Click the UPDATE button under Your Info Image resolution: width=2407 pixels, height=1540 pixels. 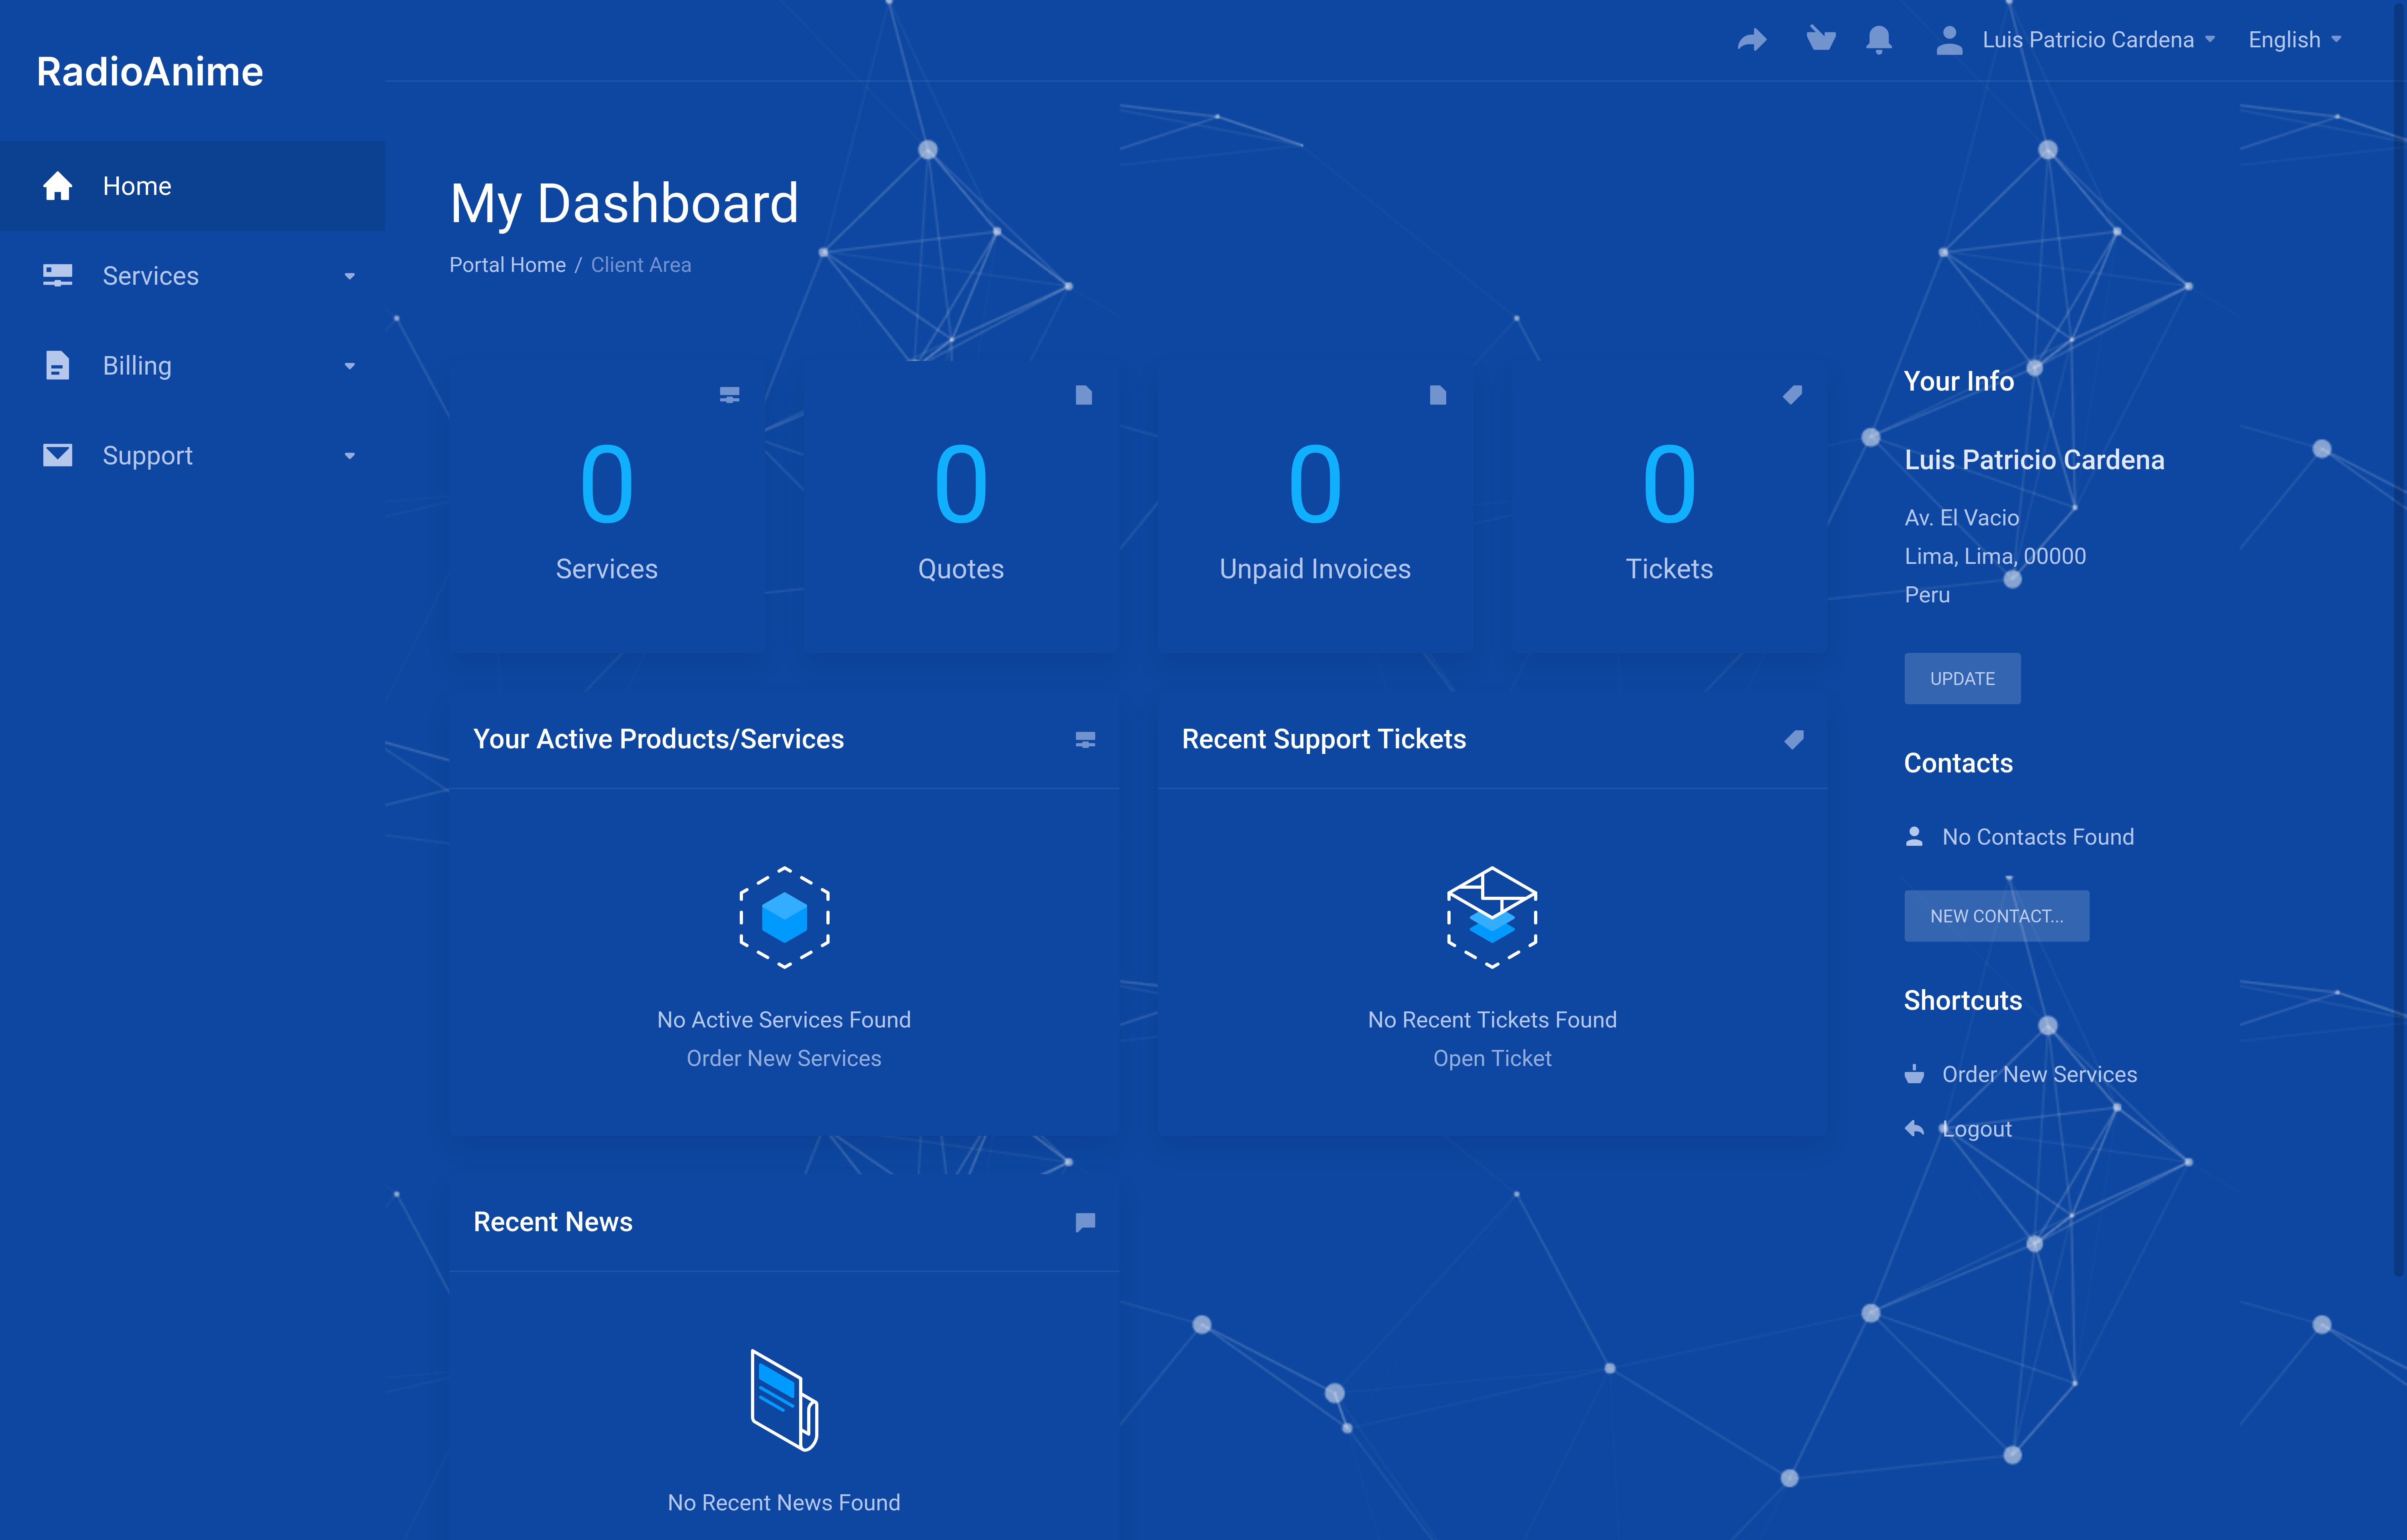click(1962, 679)
